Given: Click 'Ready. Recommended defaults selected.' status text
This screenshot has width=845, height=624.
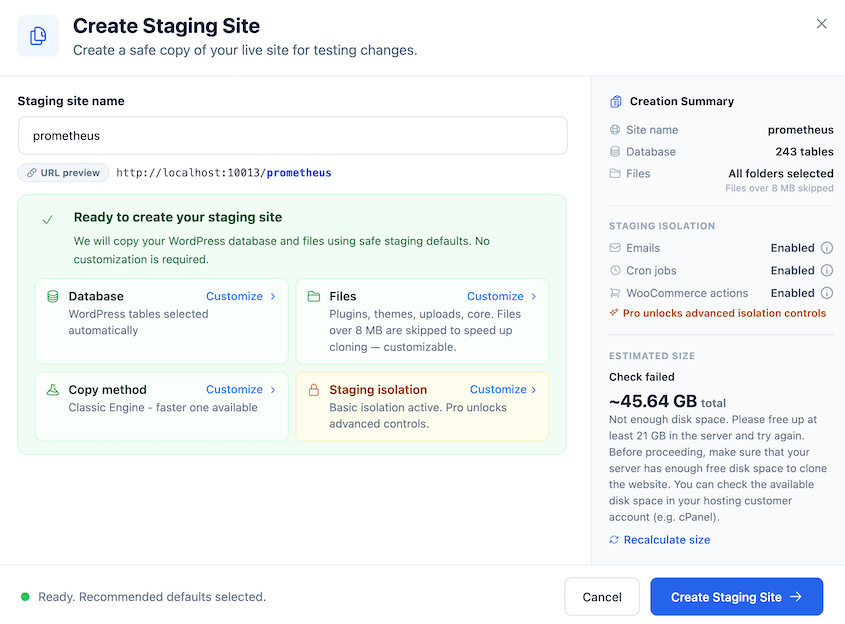Looking at the screenshot, I should (x=152, y=597).
